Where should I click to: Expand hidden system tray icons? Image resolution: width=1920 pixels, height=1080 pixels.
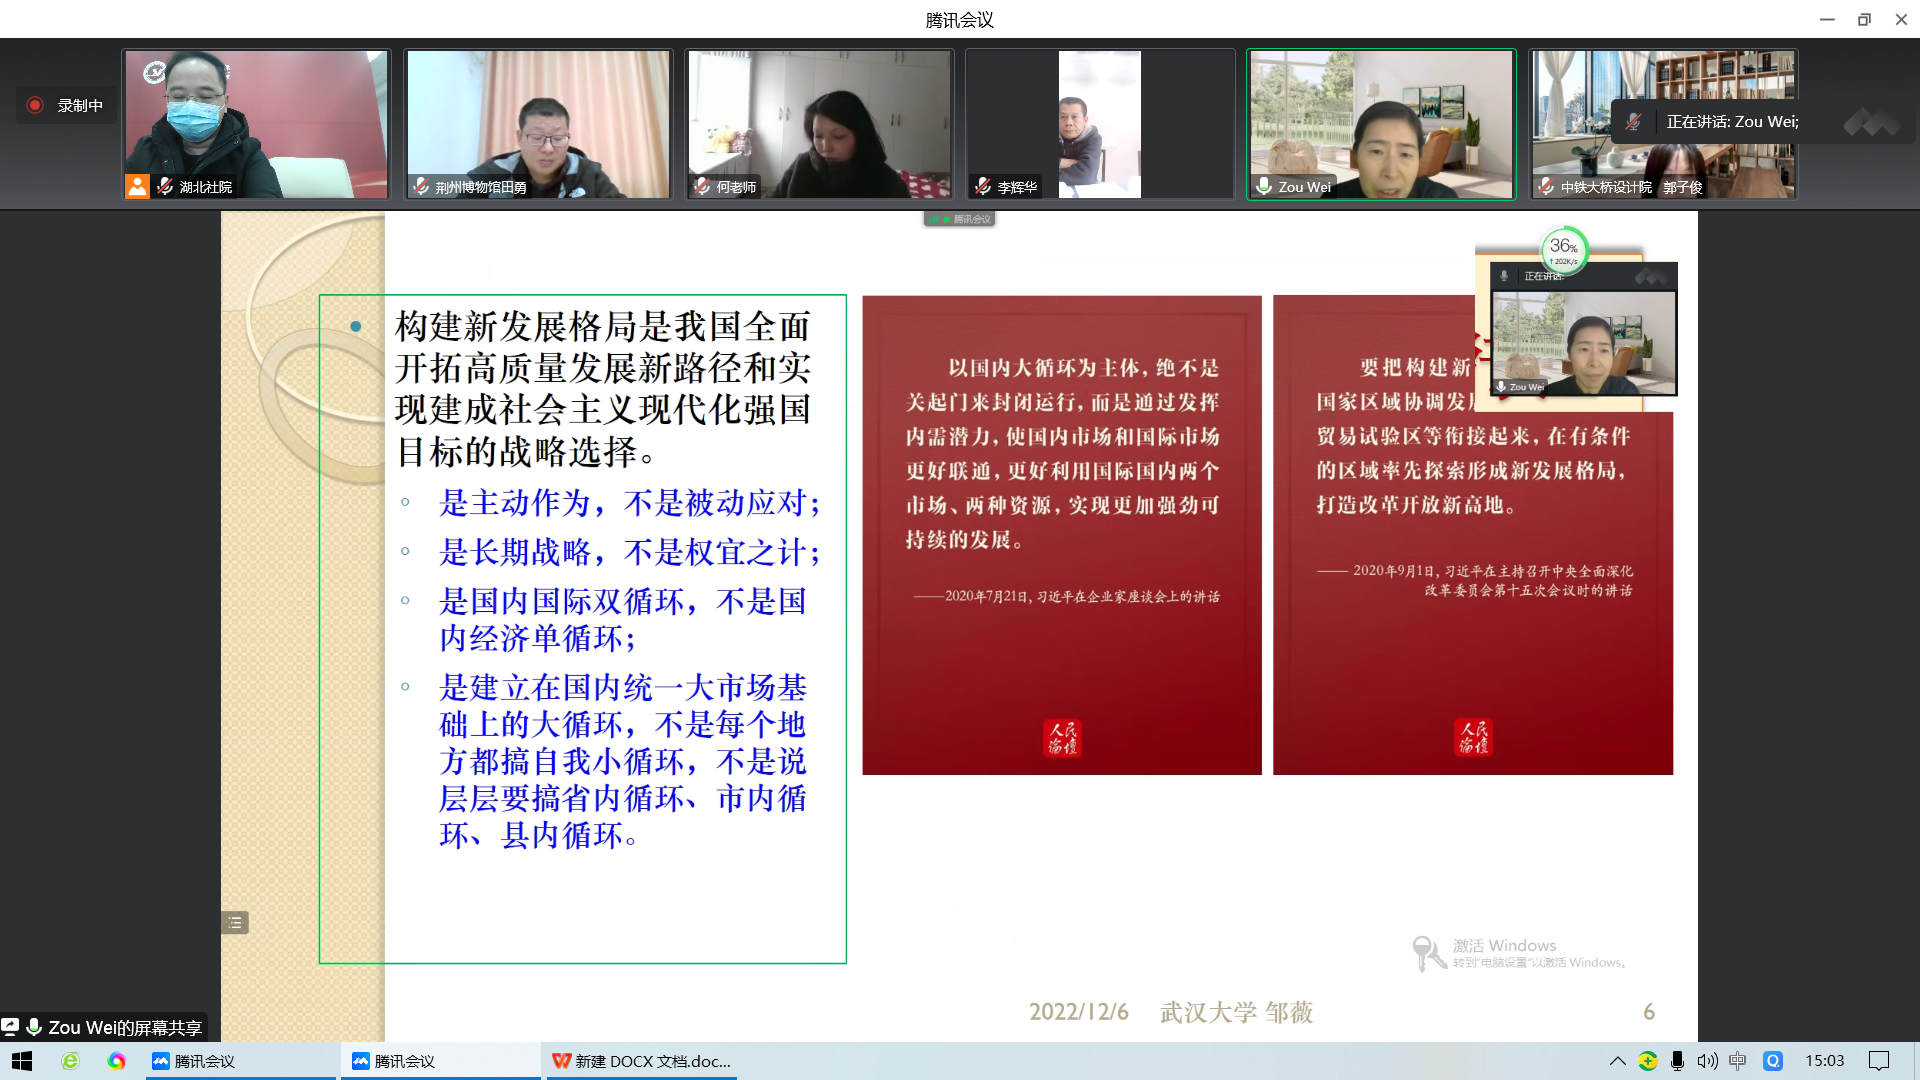click(x=1617, y=1061)
